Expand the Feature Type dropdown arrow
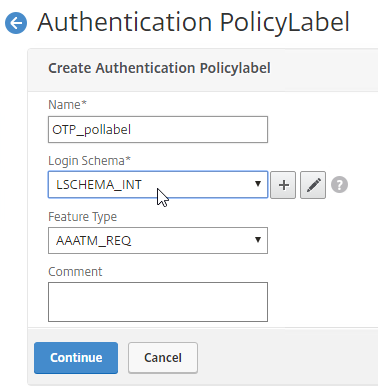378x386 pixels. (x=257, y=240)
